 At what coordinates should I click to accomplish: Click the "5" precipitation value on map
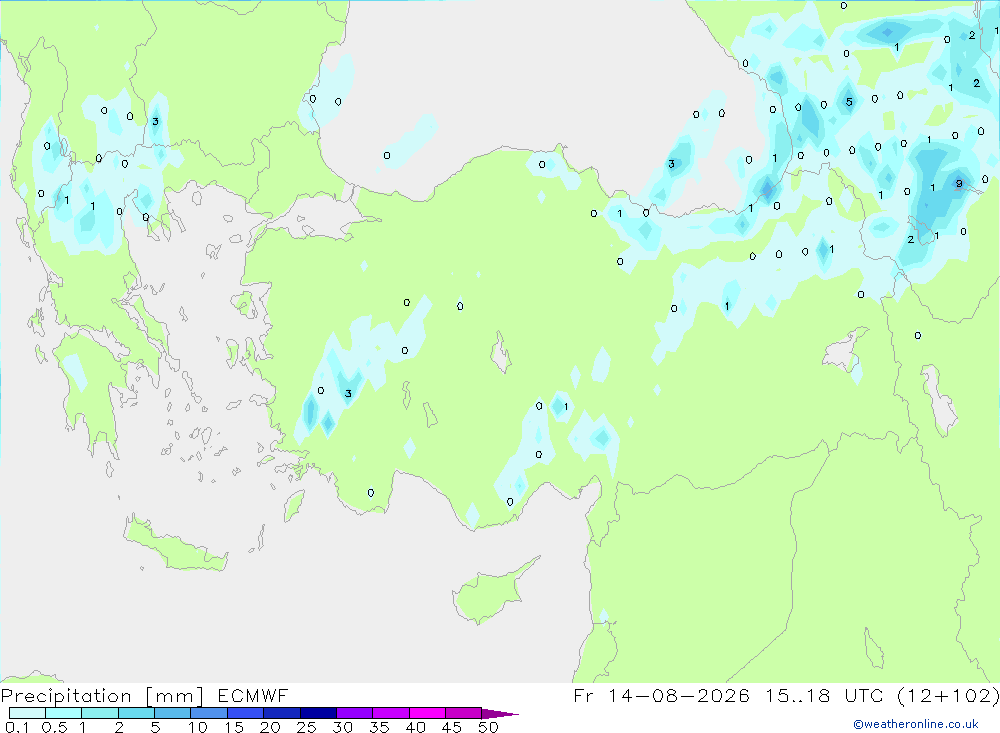[x=849, y=102]
